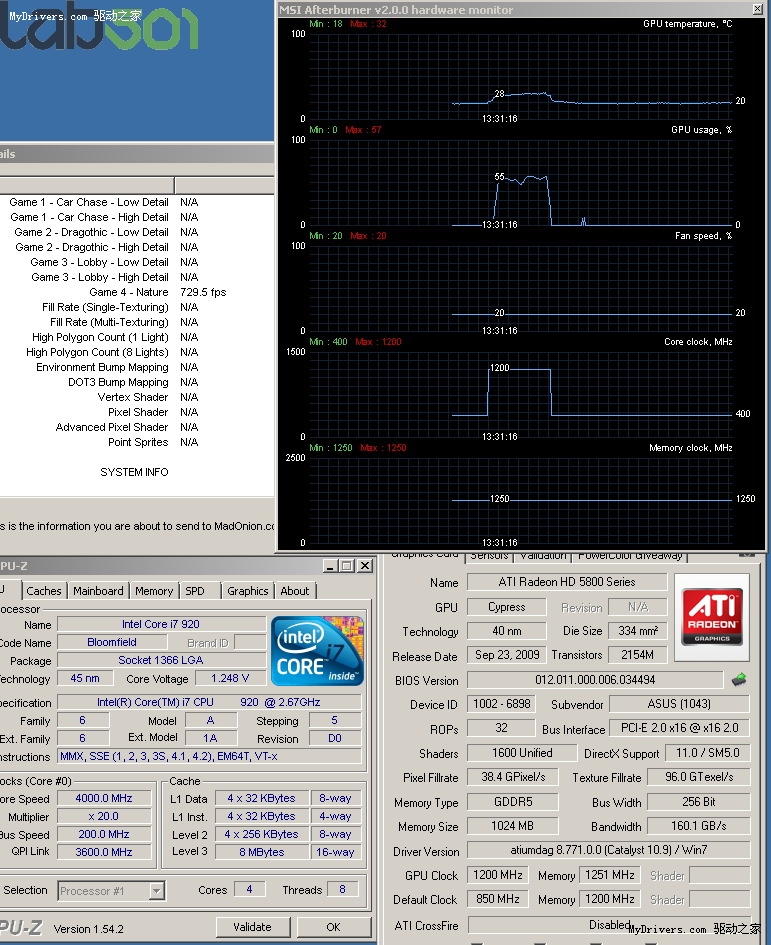Click the Memory clock graph in Afterburner
The height and width of the screenshot is (945, 771).
pos(521,501)
